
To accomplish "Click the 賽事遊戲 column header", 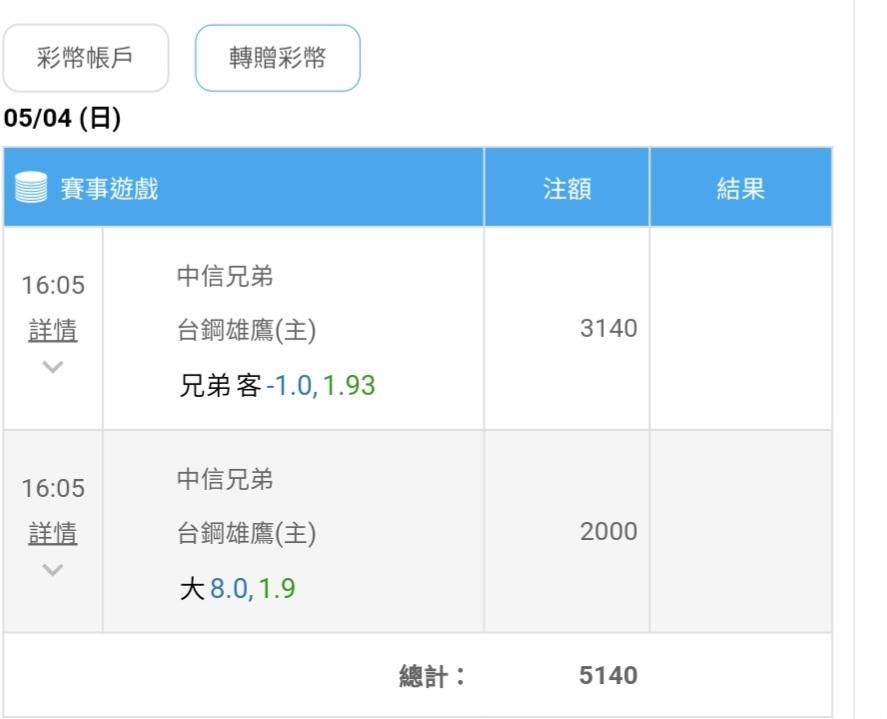I will pyautogui.click(x=110, y=188).
